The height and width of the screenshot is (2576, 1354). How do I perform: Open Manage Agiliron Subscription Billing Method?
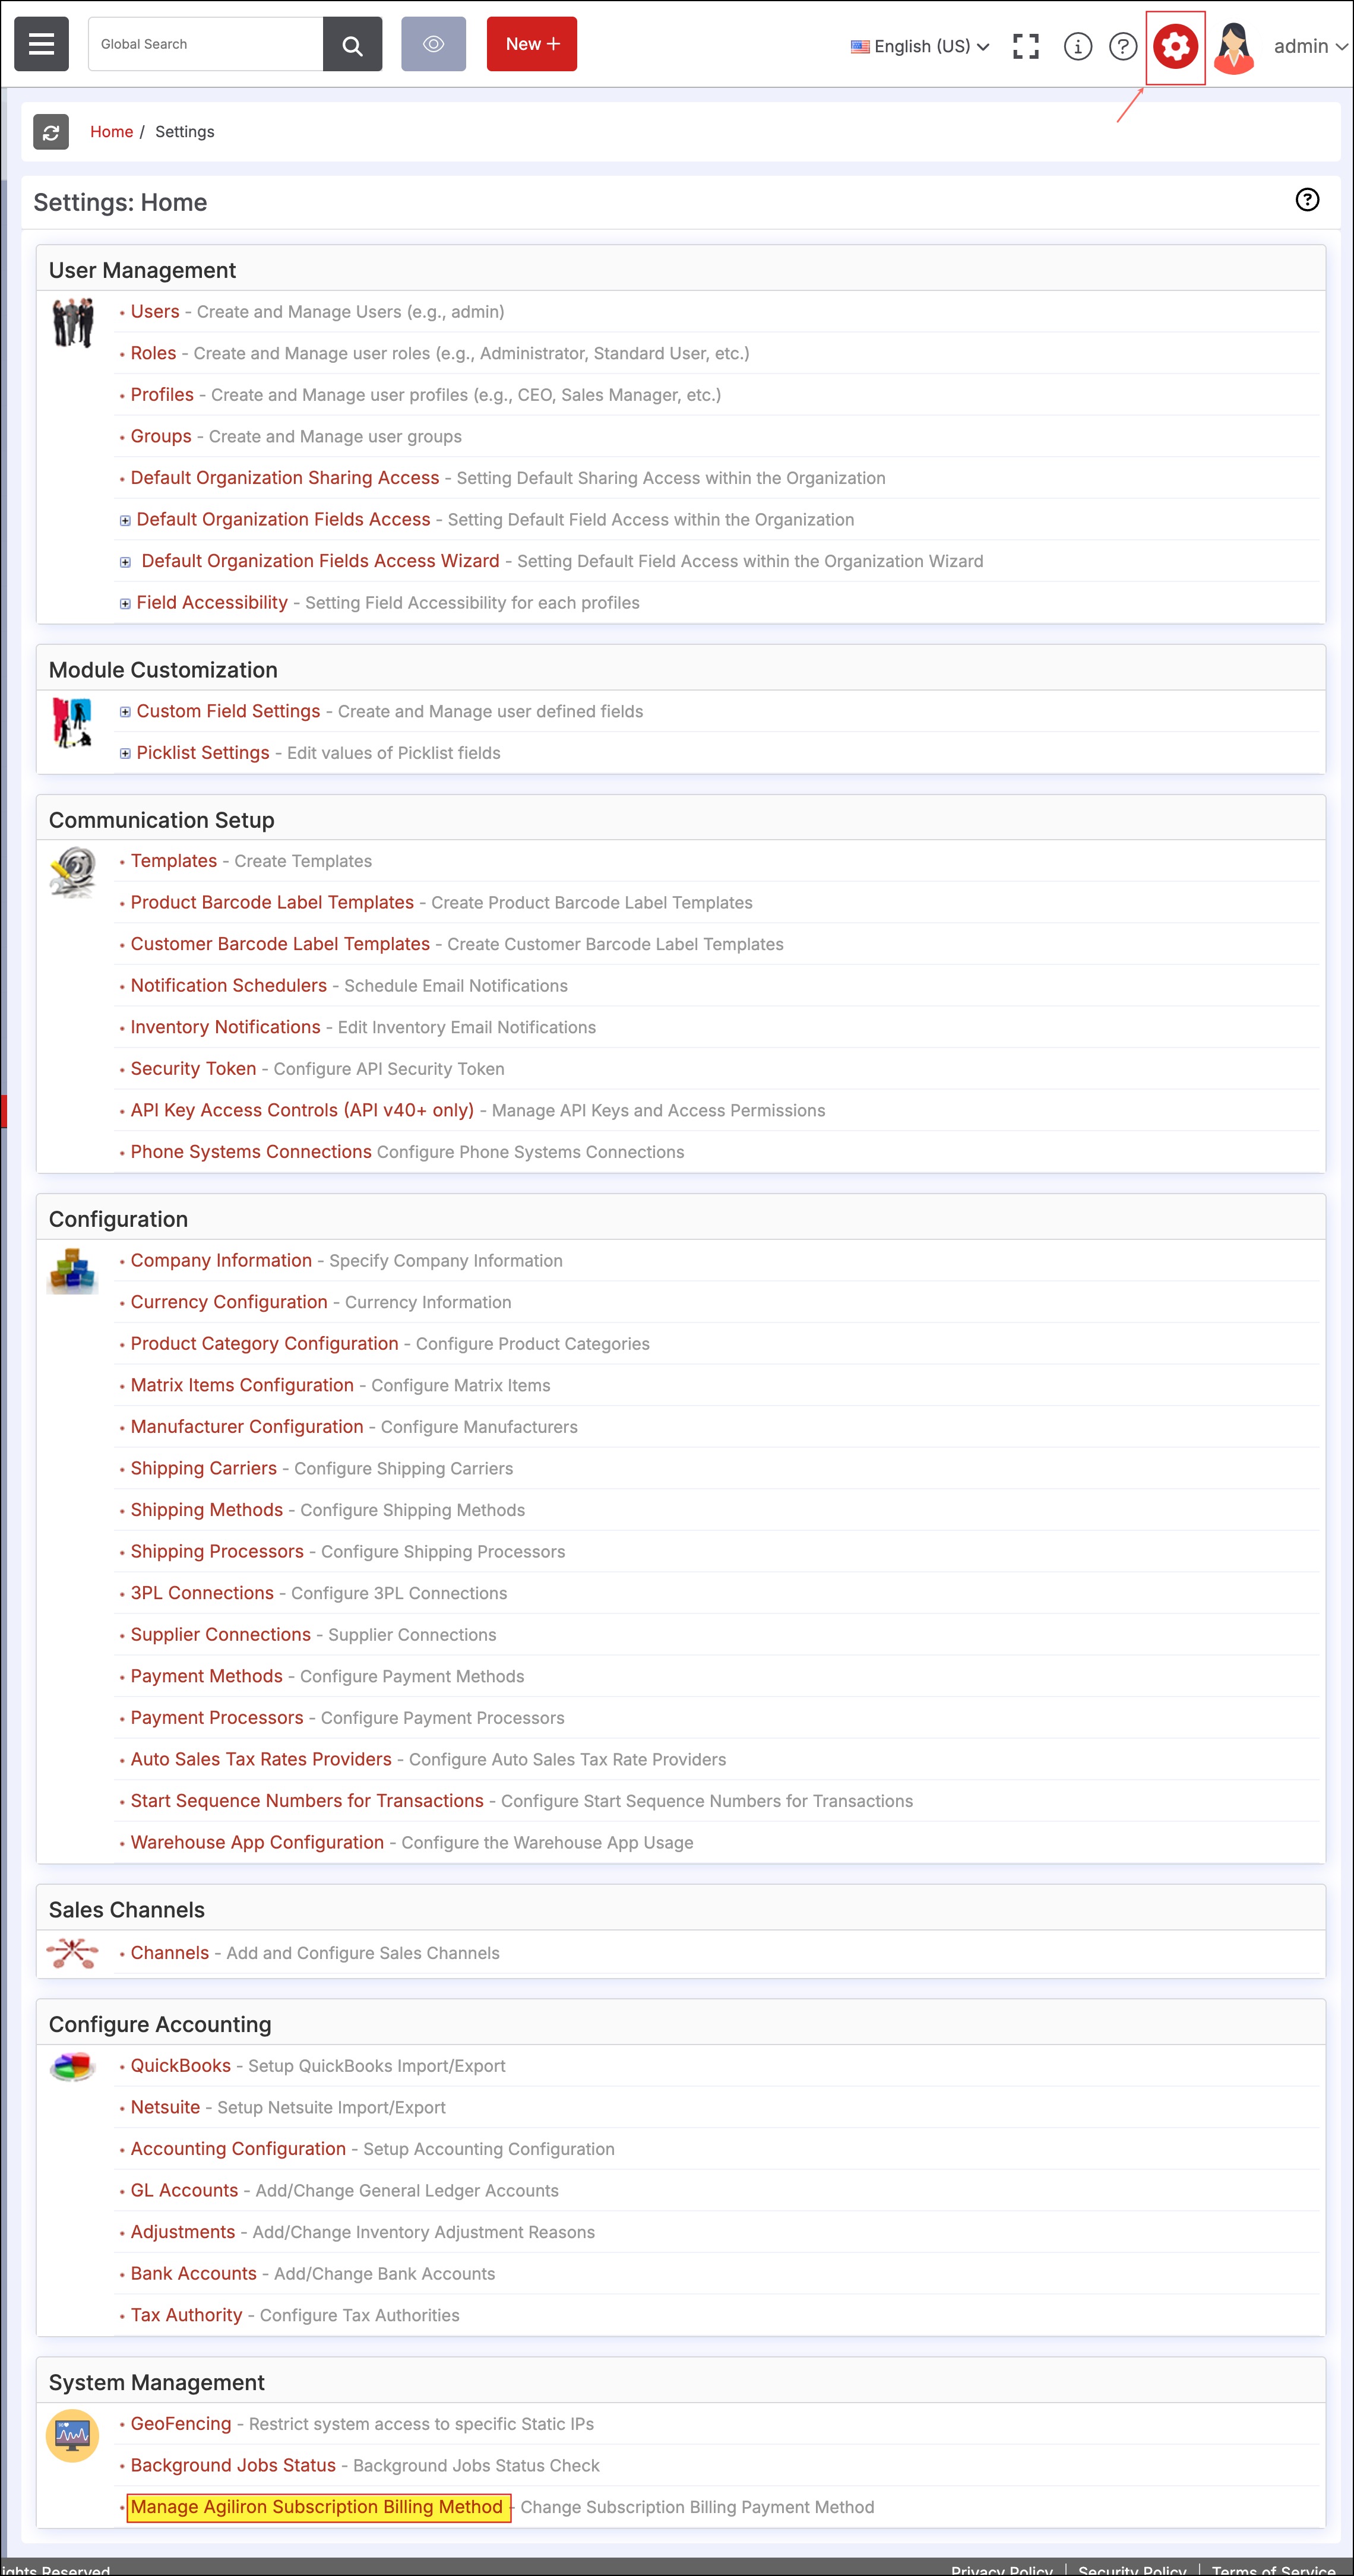click(x=317, y=2506)
